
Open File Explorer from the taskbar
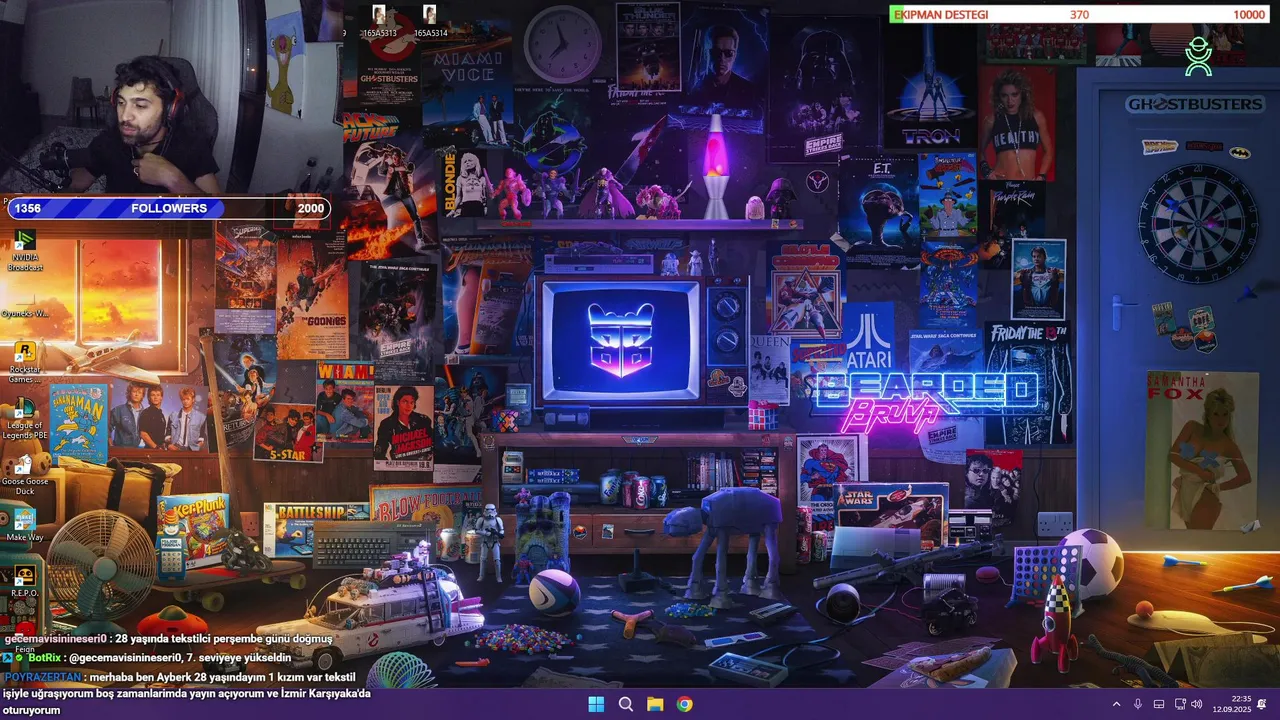655,704
